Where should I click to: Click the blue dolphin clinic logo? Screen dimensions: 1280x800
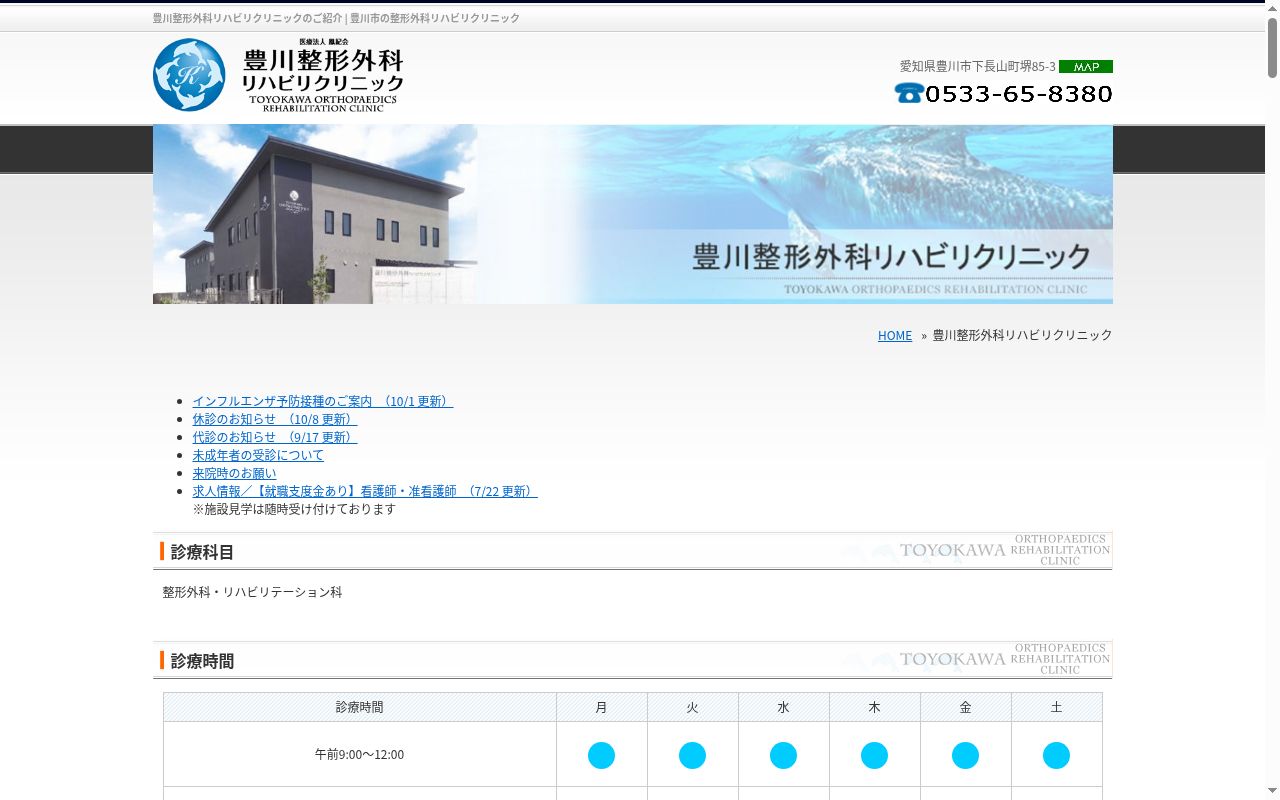189,75
